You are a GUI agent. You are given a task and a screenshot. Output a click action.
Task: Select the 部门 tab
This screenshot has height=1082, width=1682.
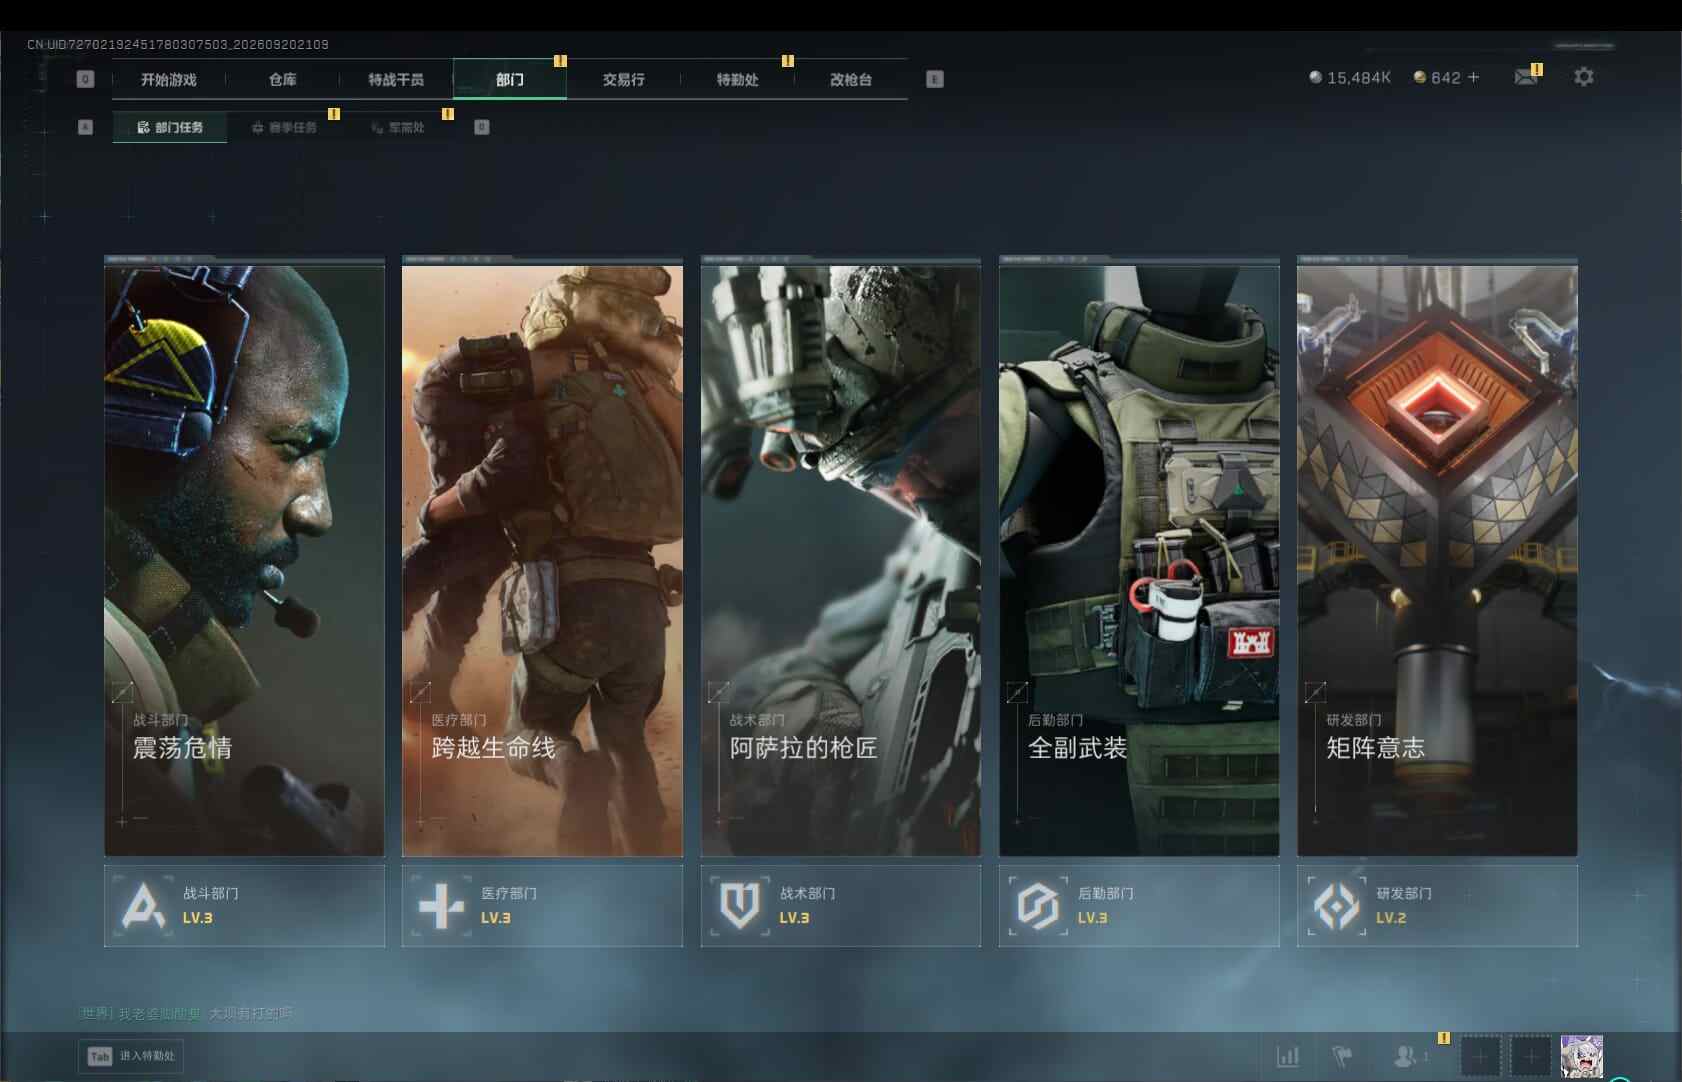[510, 80]
